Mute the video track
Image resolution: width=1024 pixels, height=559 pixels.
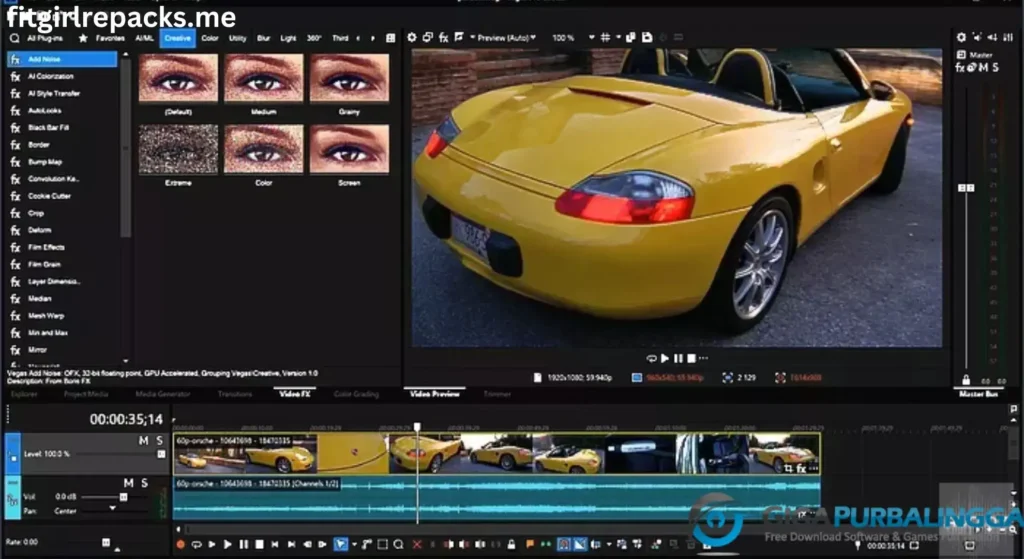[144, 441]
